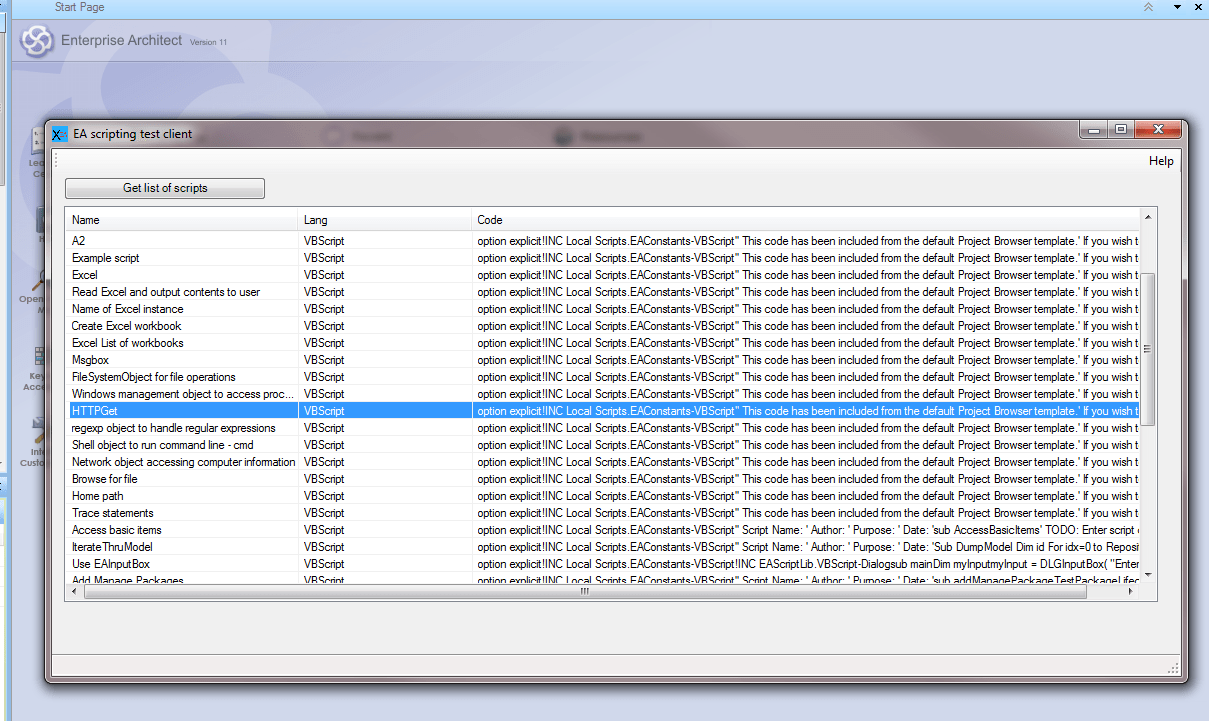The image size is (1209, 721).
Task: Select the Excel script name
Action: point(85,275)
